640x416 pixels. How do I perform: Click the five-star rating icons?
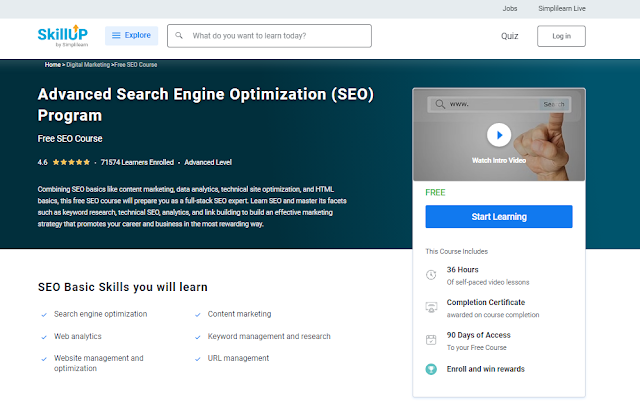click(71, 162)
